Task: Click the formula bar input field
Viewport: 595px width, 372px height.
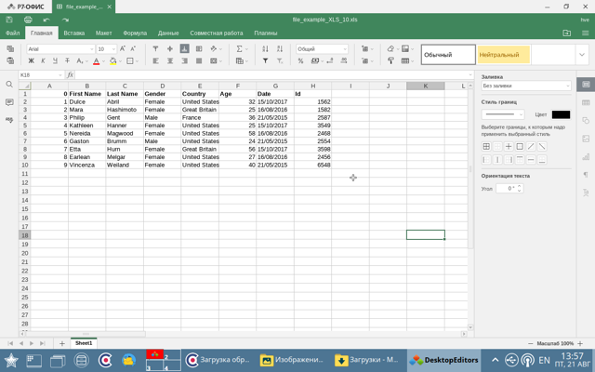Action: point(271,75)
